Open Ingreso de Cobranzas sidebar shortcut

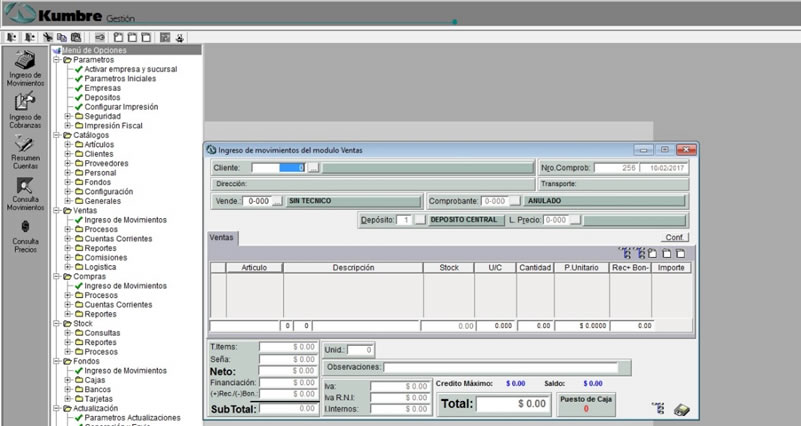[x=25, y=110]
